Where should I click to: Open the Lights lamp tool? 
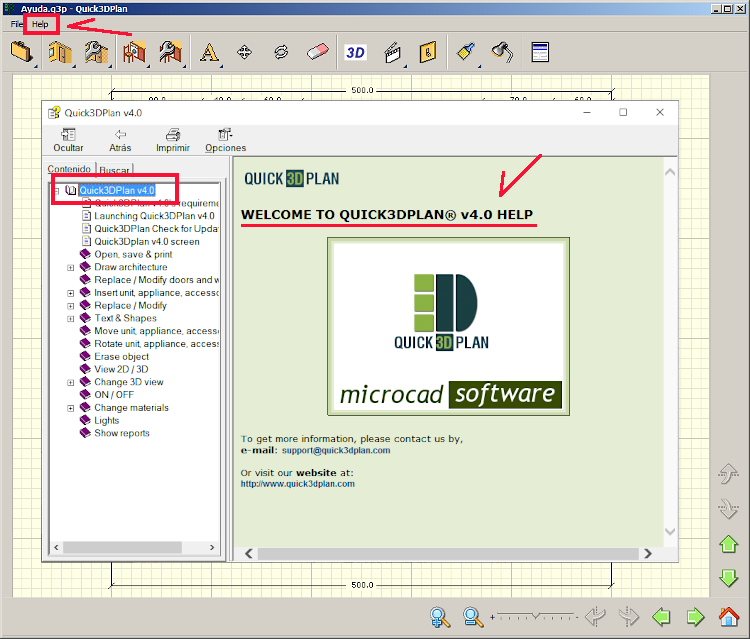click(x=502, y=52)
